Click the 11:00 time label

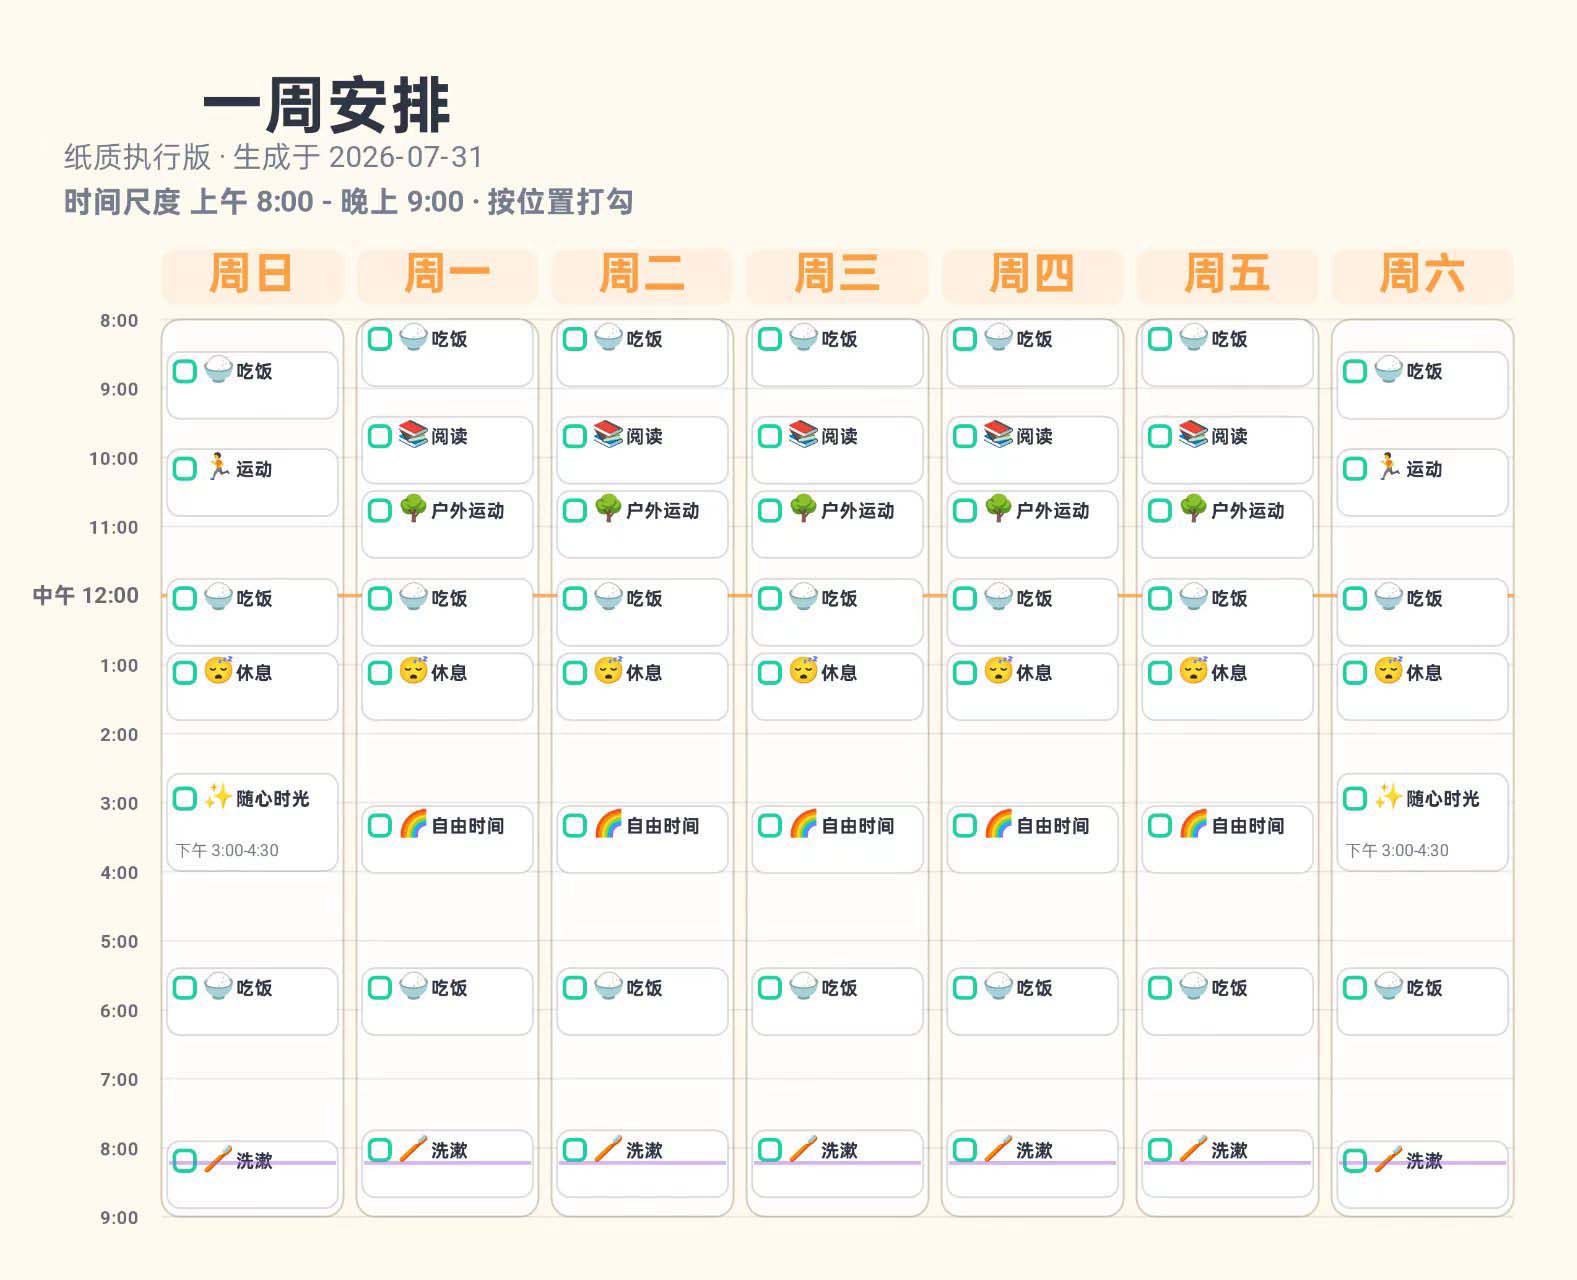click(114, 527)
